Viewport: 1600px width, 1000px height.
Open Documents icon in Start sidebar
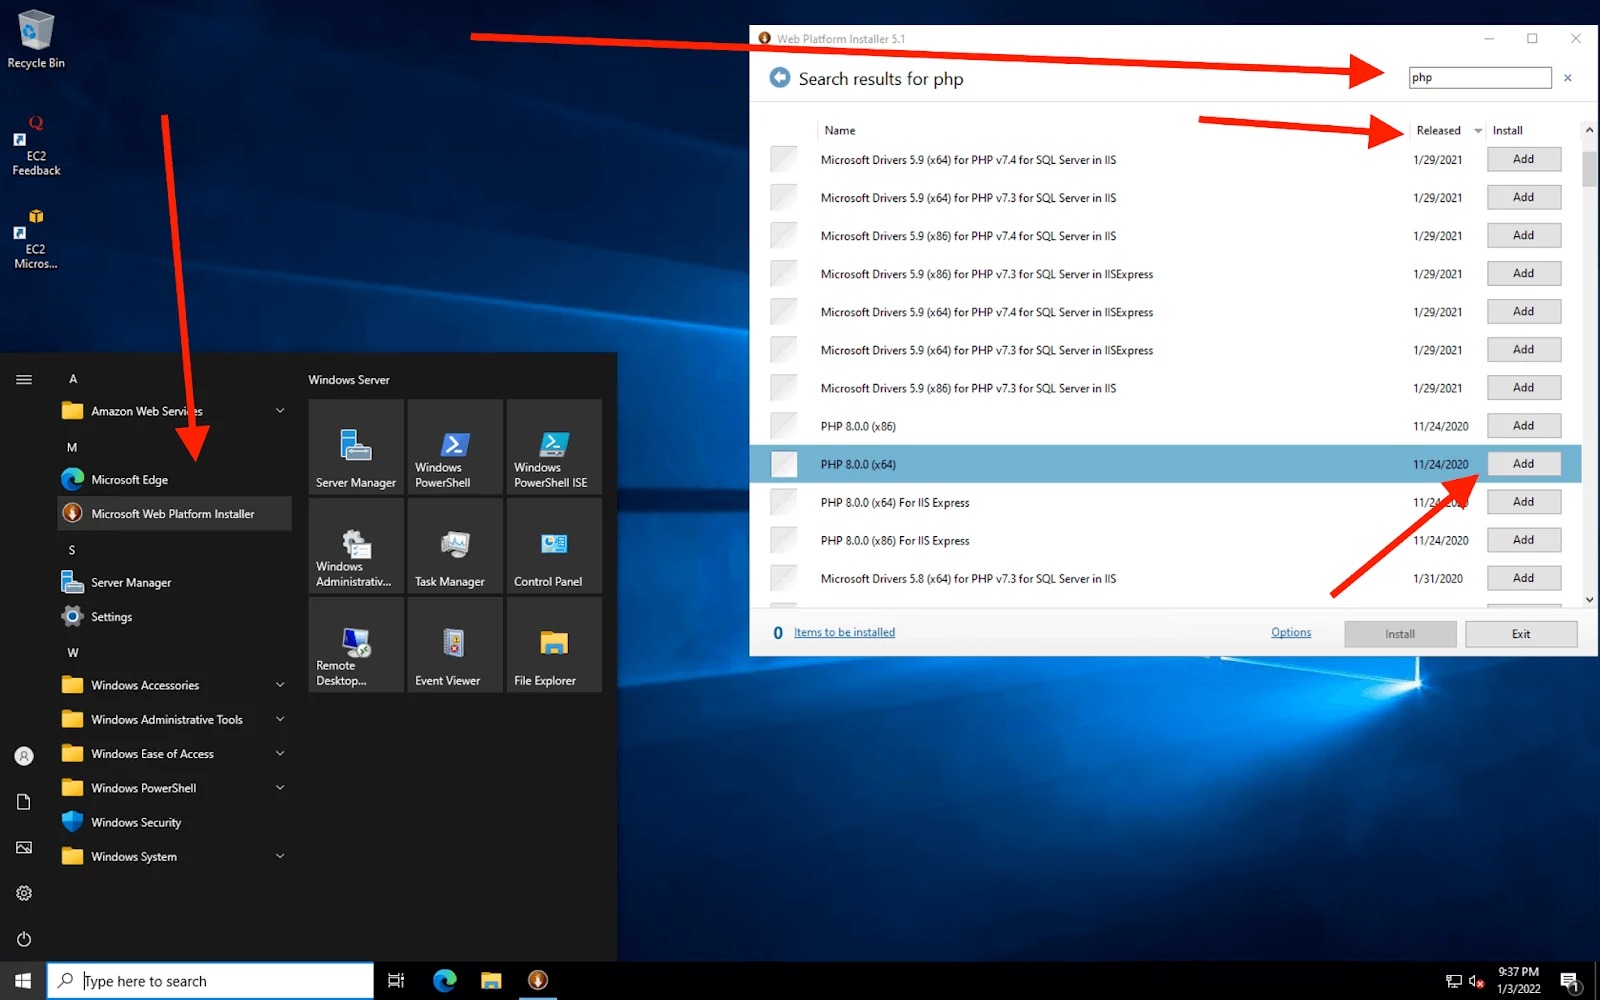click(x=24, y=802)
